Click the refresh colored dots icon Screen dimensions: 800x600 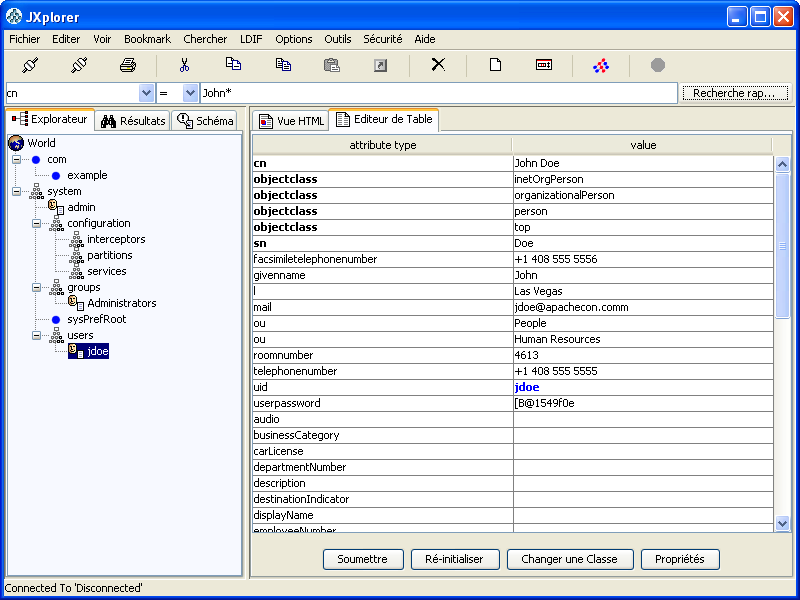(601, 65)
